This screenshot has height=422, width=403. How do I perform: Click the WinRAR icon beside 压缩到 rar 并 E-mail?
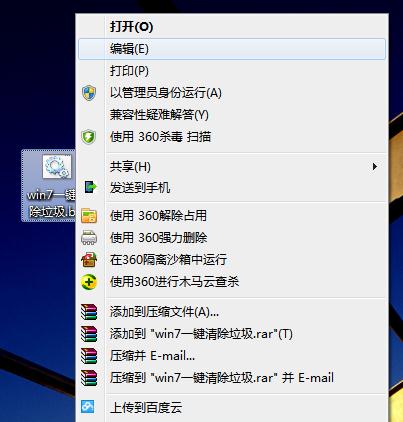tap(89, 378)
